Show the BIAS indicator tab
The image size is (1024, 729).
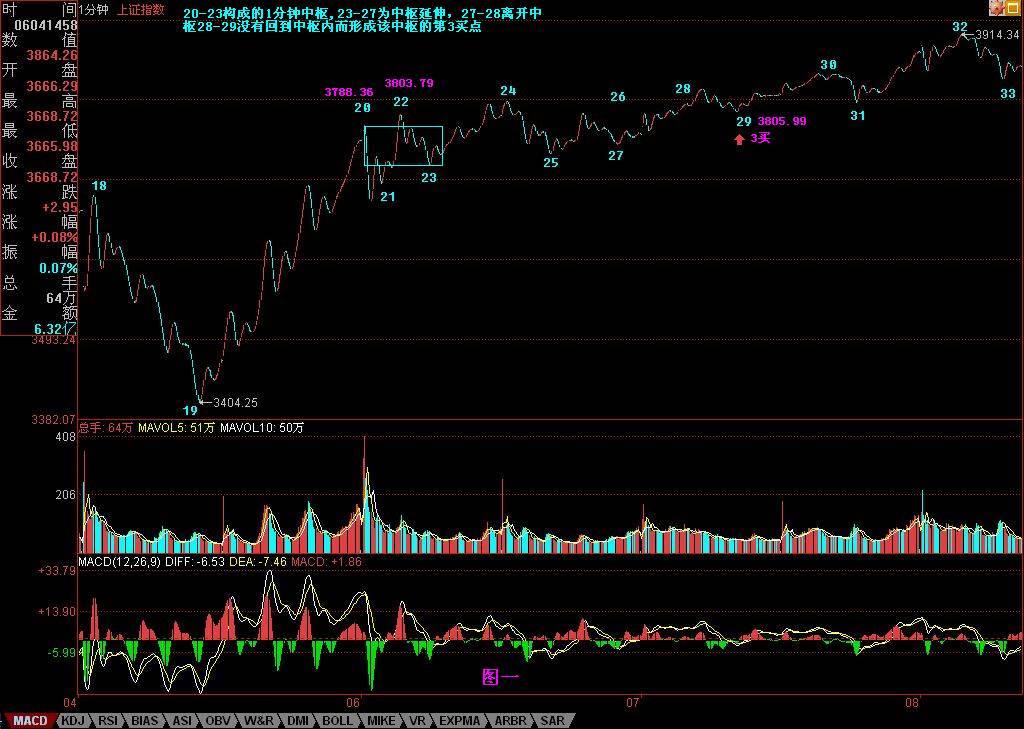coord(145,720)
